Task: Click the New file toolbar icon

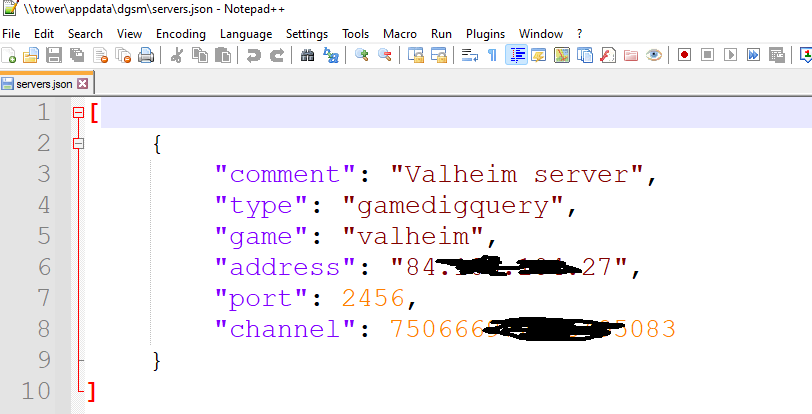Action: tap(9, 54)
